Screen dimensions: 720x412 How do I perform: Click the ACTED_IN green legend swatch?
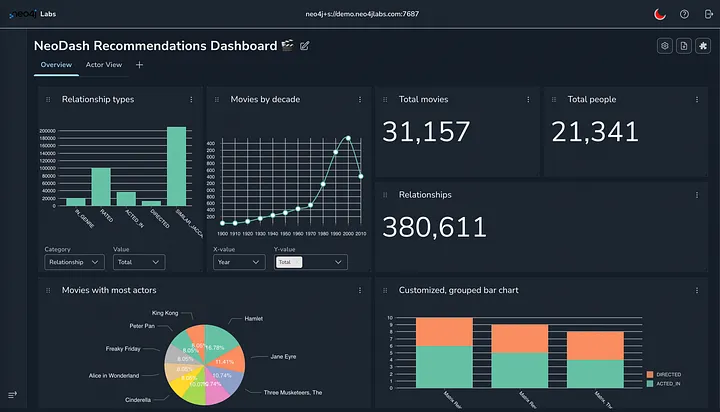(x=650, y=384)
